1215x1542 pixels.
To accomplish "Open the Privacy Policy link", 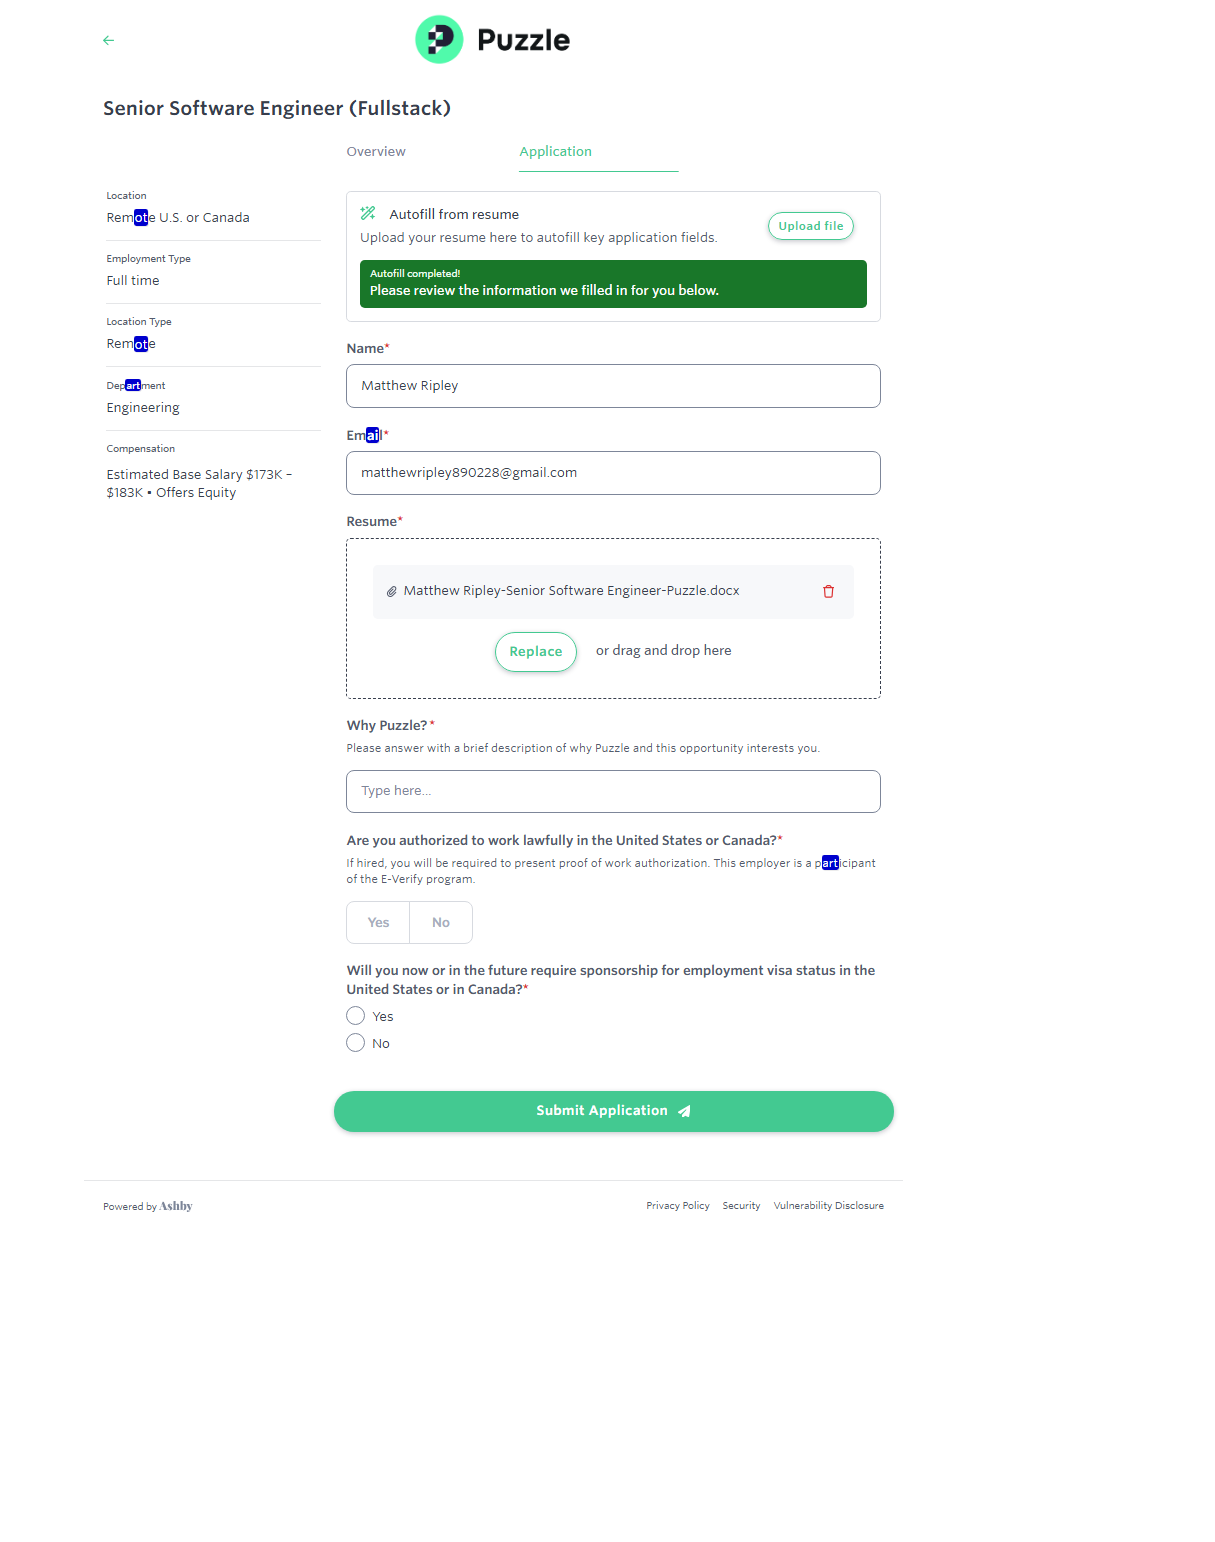I will (678, 1206).
